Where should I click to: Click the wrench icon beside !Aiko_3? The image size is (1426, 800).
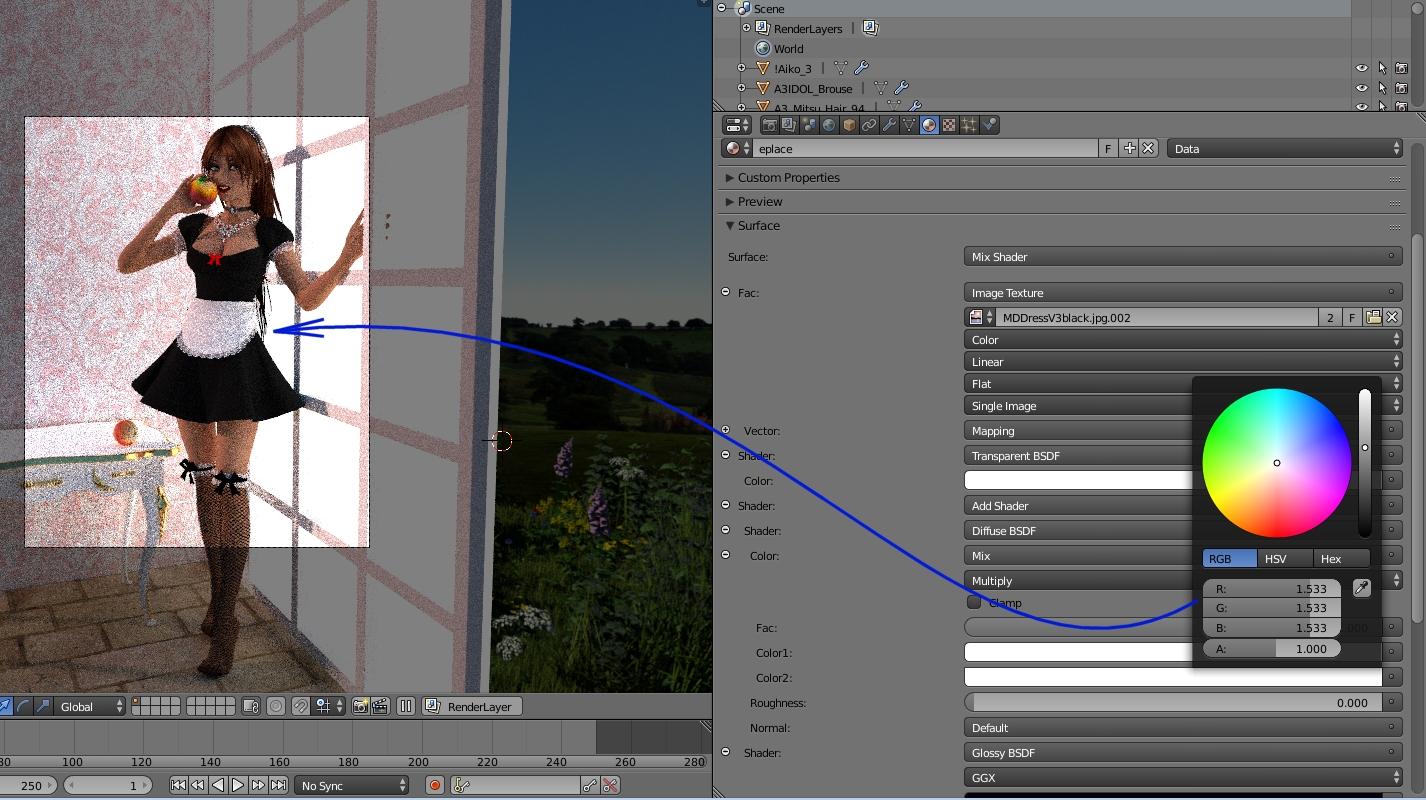click(860, 68)
